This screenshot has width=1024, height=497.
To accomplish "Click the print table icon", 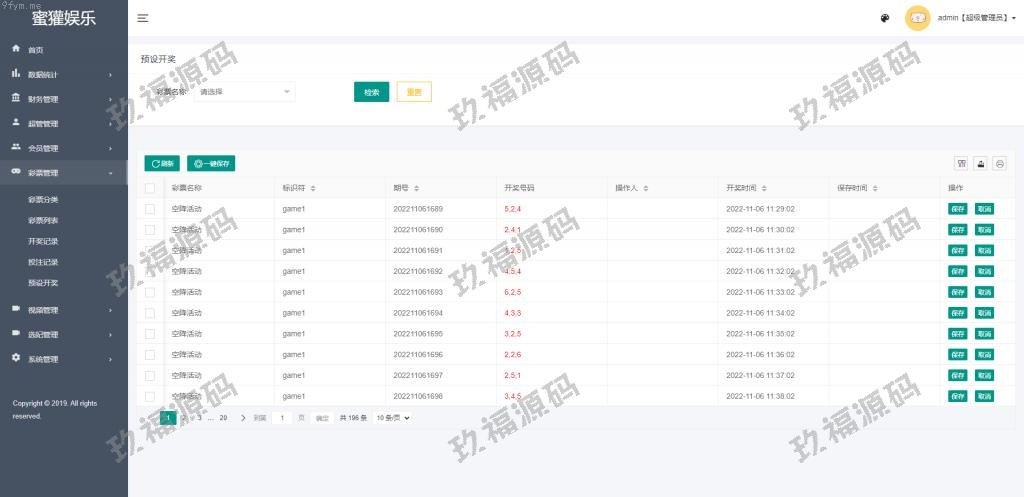I will tap(999, 164).
